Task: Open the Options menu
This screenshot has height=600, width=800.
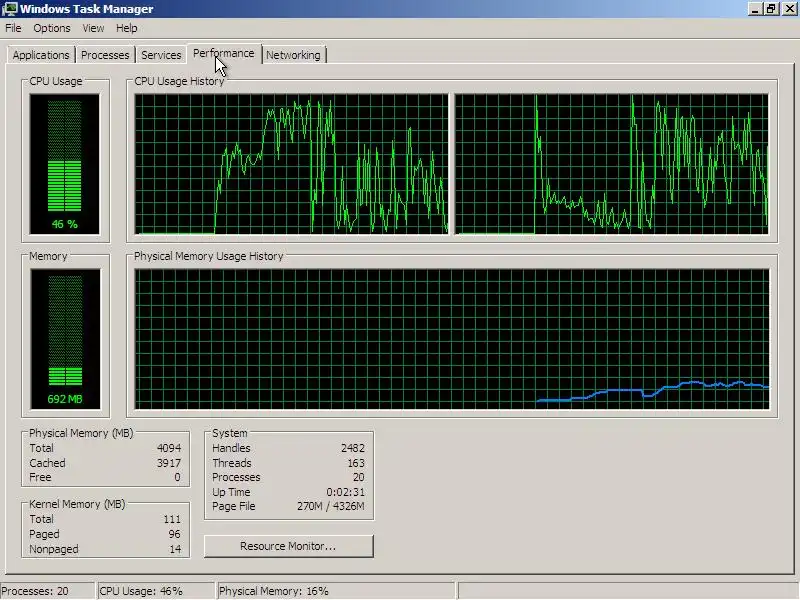Action: [x=52, y=29]
